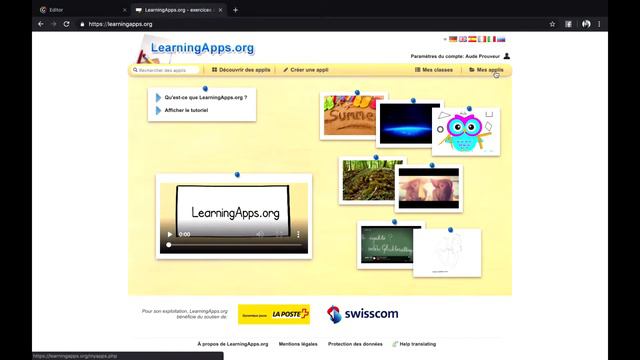Open Help translating footer link

coord(414,344)
